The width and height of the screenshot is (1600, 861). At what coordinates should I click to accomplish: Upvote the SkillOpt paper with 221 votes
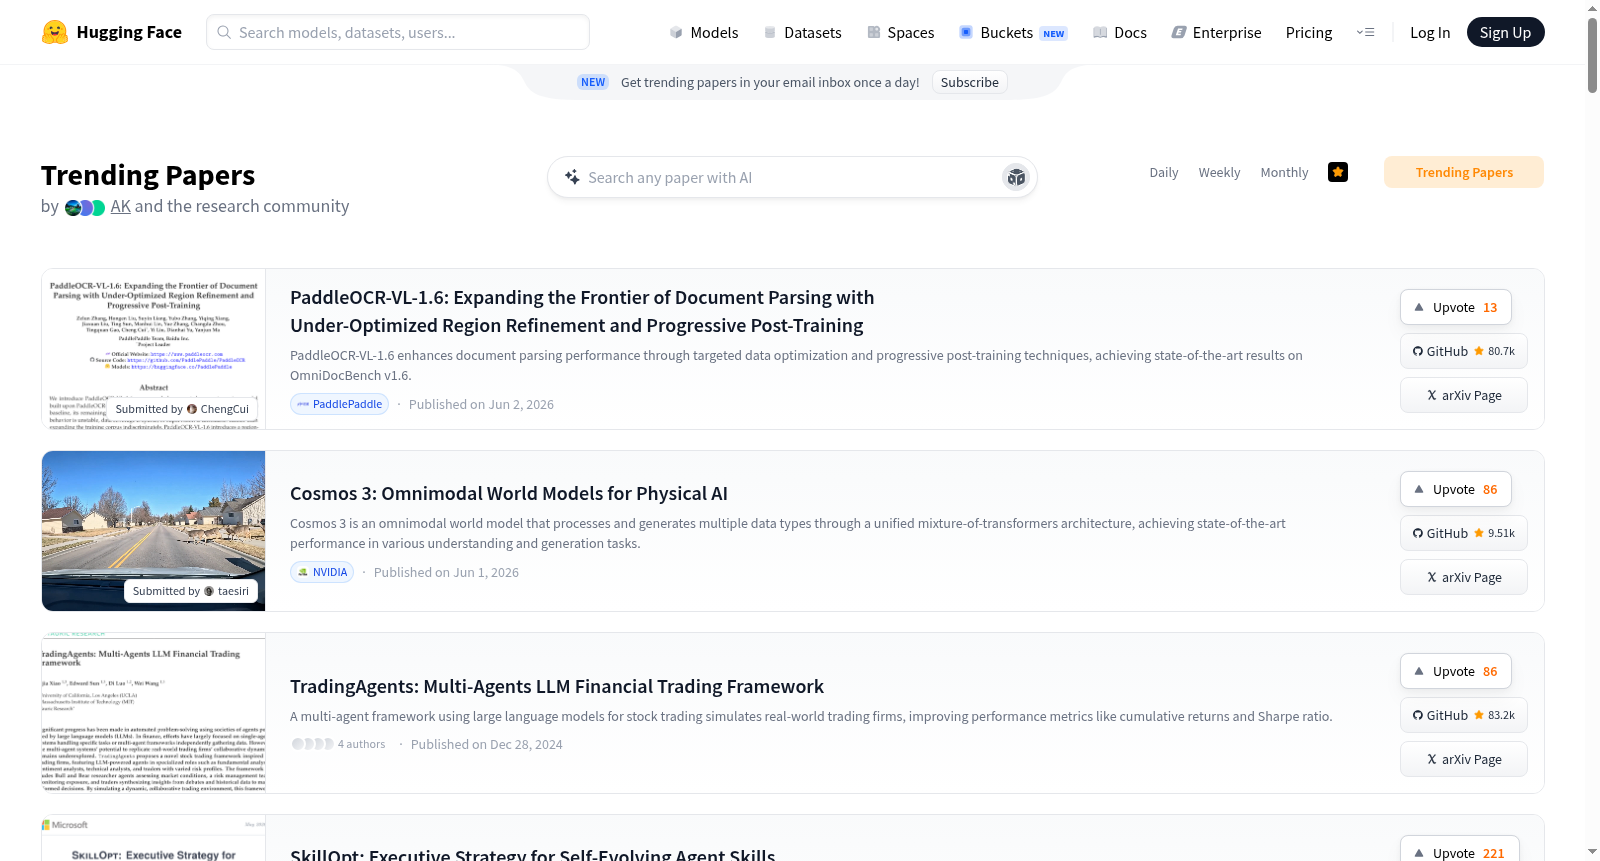click(x=1460, y=849)
